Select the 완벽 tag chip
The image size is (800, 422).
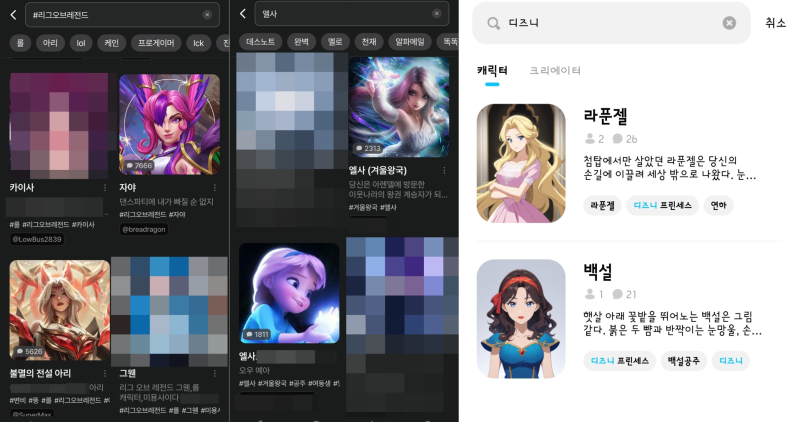tap(302, 42)
